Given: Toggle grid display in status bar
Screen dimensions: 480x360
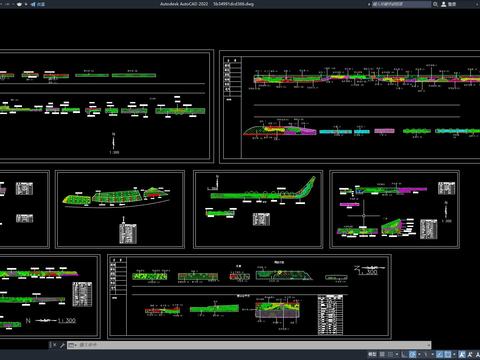Looking at the screenshot, I should pos(382,354).
